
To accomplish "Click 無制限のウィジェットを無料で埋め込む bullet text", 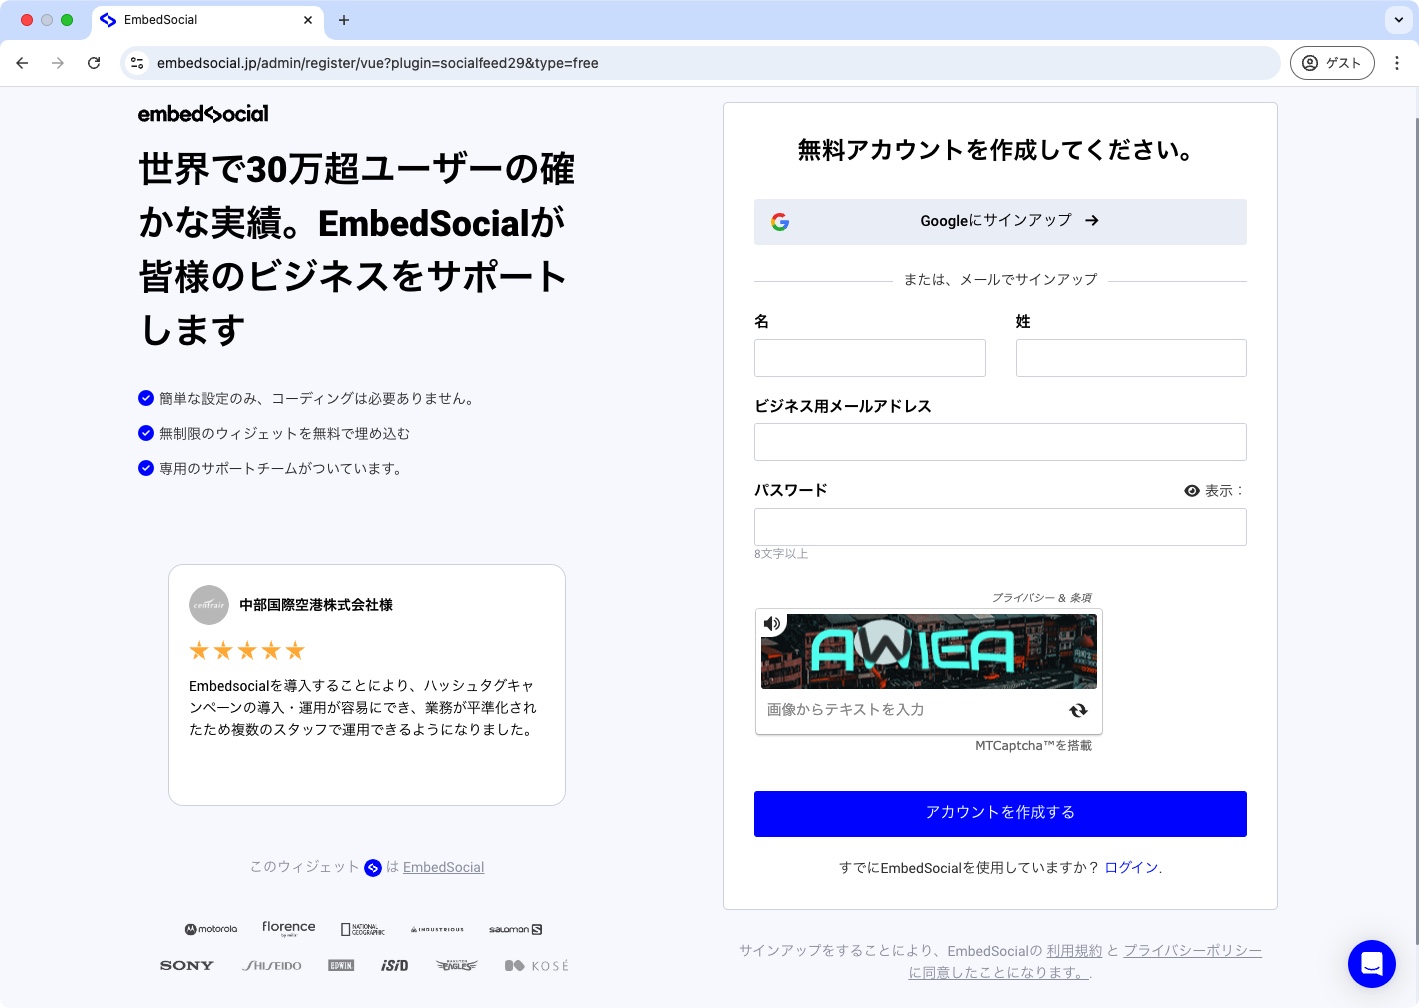I will click(x=284, y=434).
